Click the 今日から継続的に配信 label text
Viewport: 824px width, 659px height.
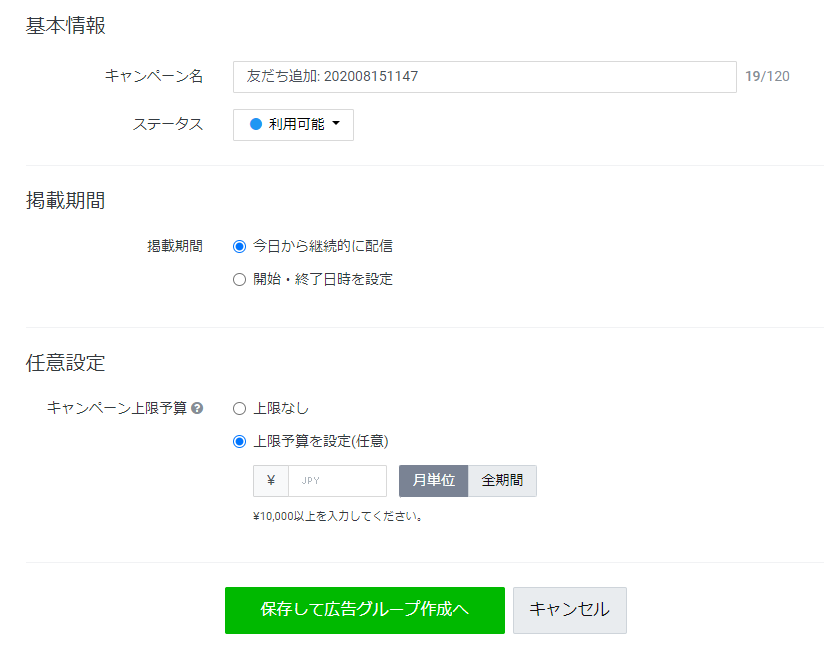(x=323, y=246)
